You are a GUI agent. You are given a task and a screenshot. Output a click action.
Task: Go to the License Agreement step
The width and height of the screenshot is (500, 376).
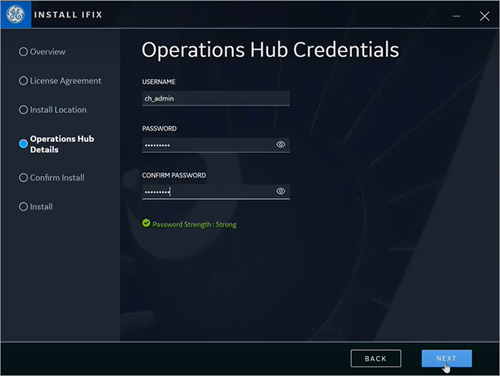click(x=60, y=81)
